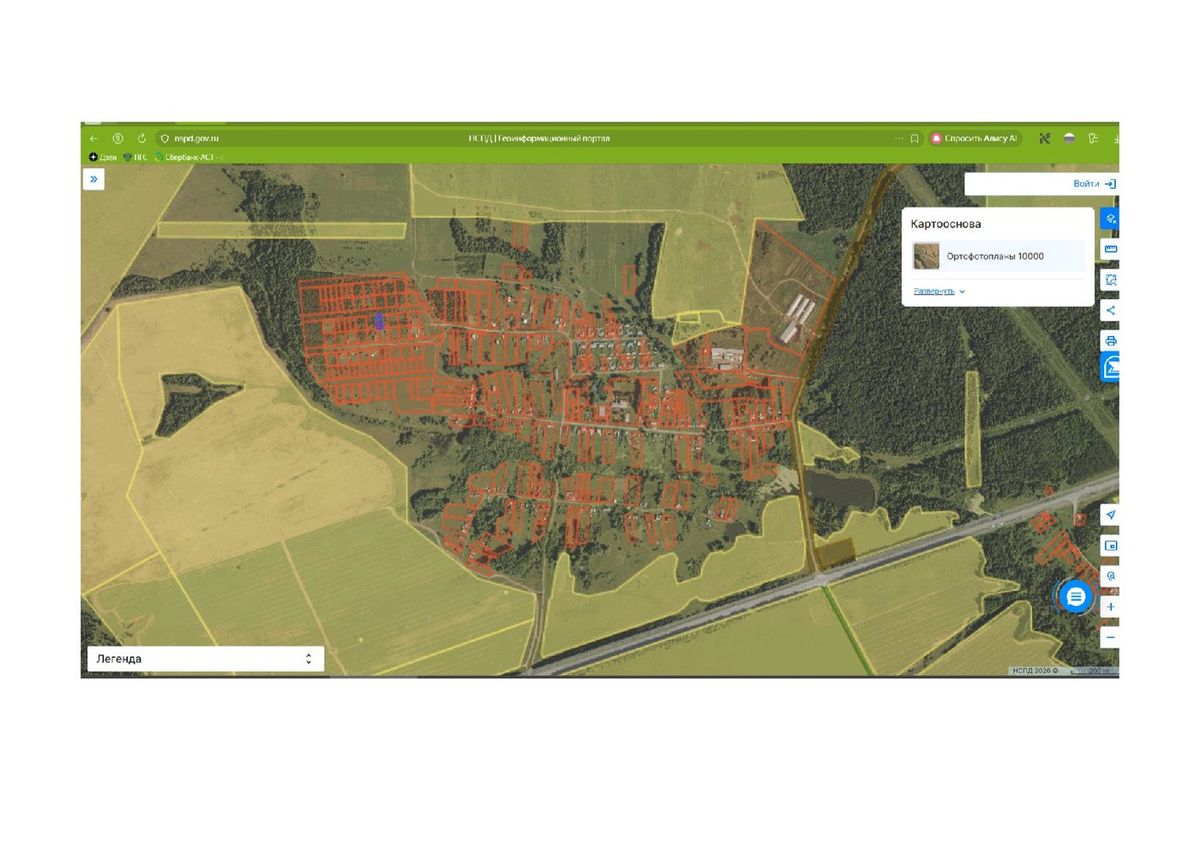Open the Дзен bookmark

tap(103, 157)
